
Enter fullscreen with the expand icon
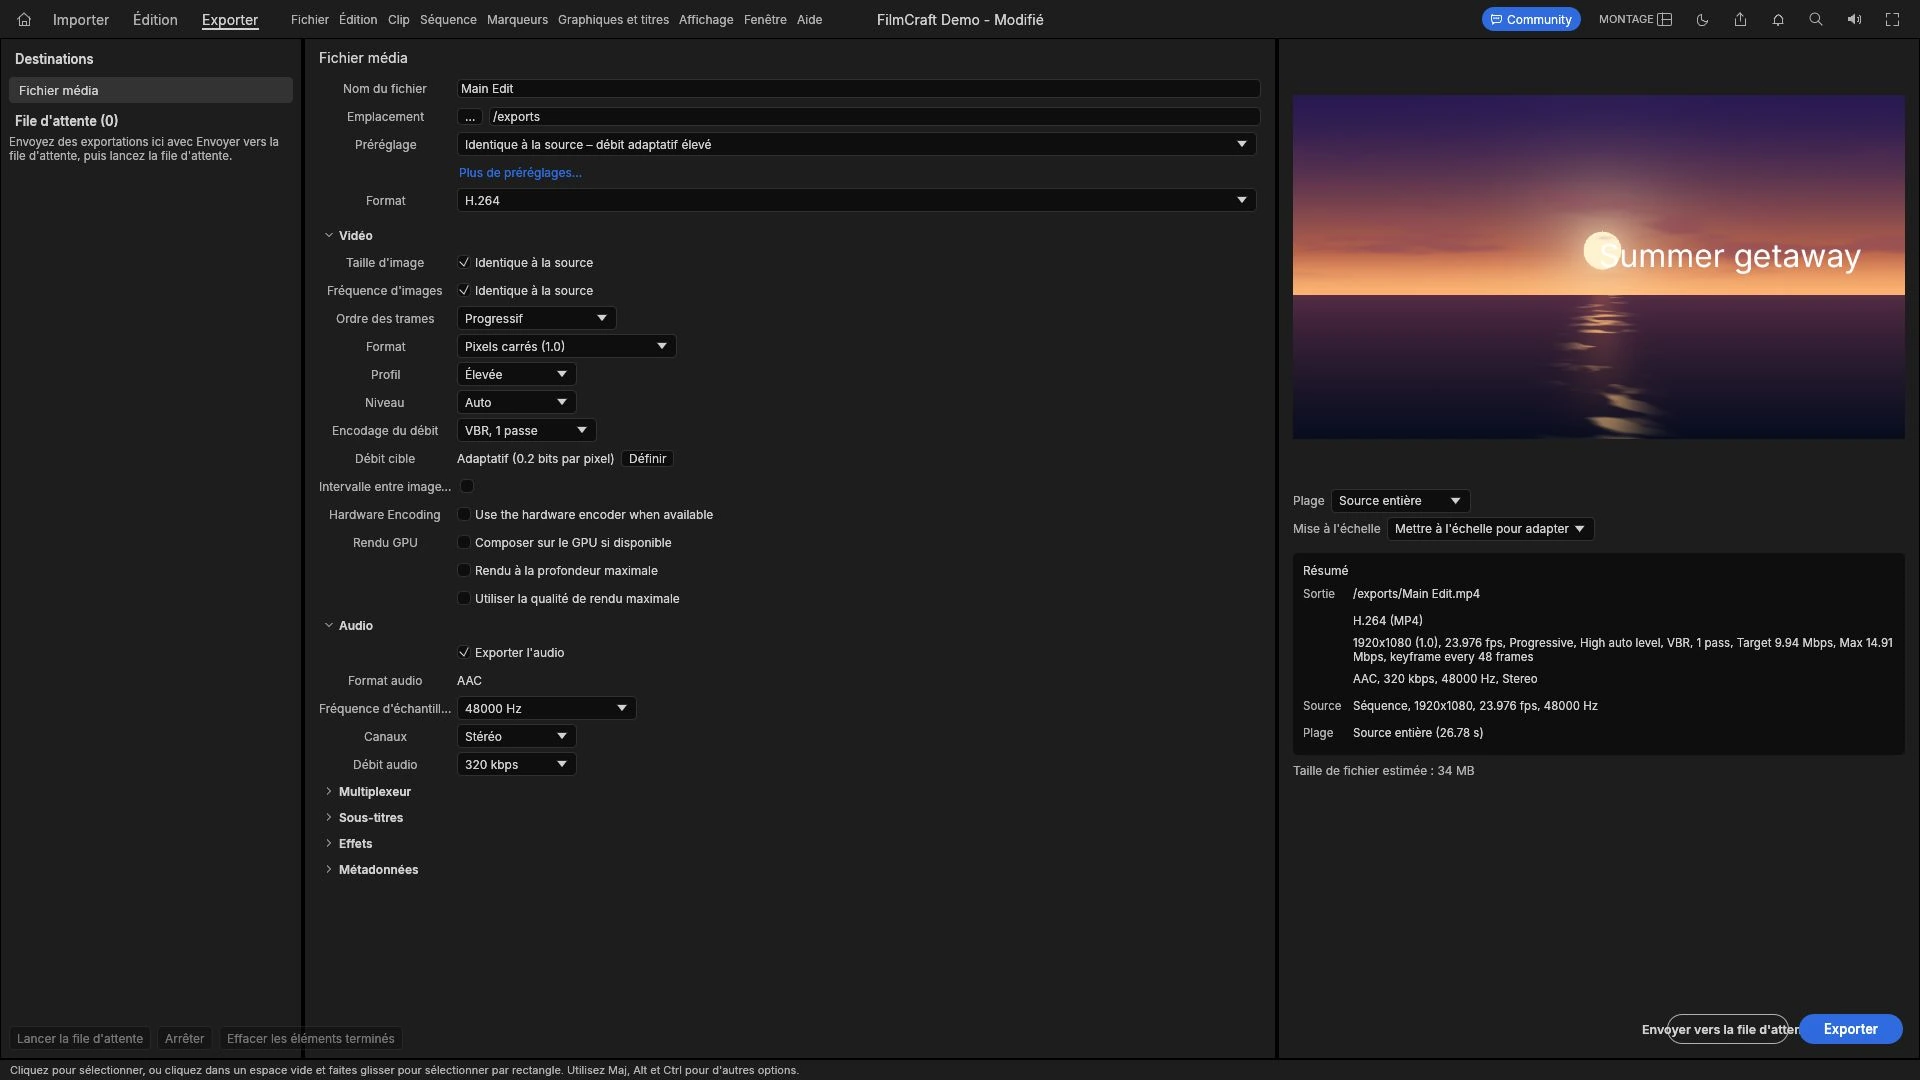coord(1892,19)
